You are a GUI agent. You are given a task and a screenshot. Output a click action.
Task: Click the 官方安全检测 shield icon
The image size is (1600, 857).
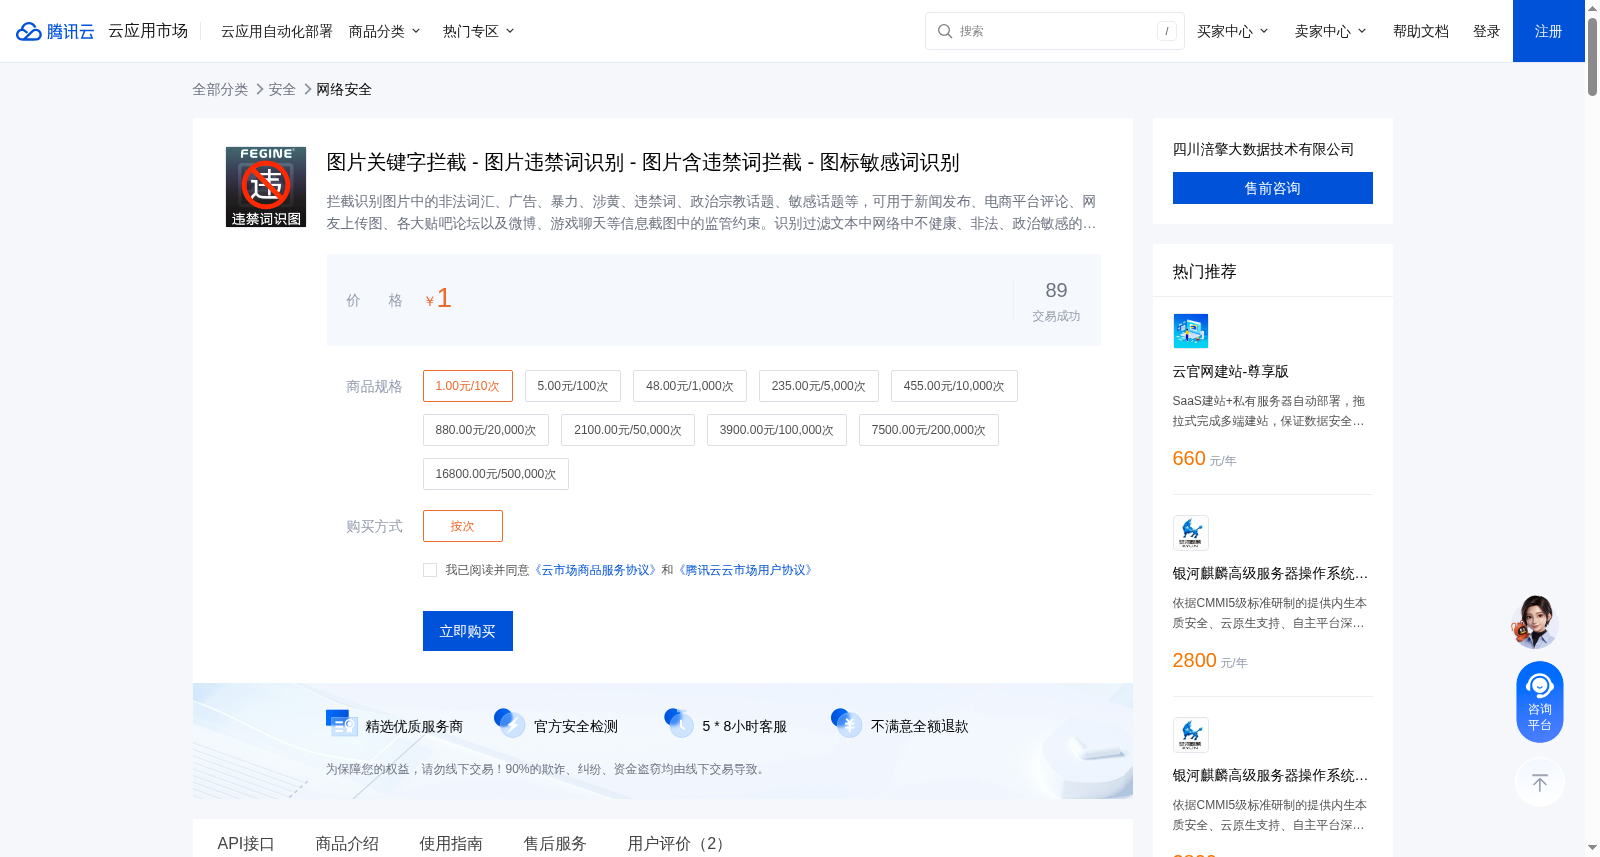509,723
